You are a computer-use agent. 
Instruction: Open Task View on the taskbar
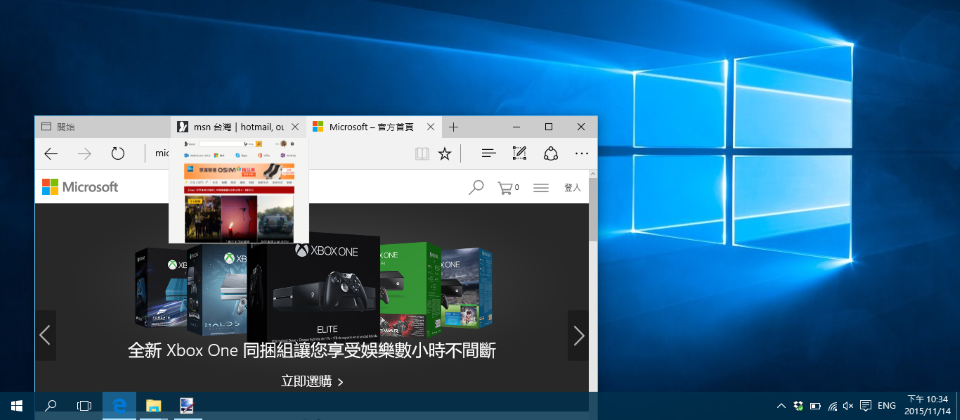click(x=84, y=405)
